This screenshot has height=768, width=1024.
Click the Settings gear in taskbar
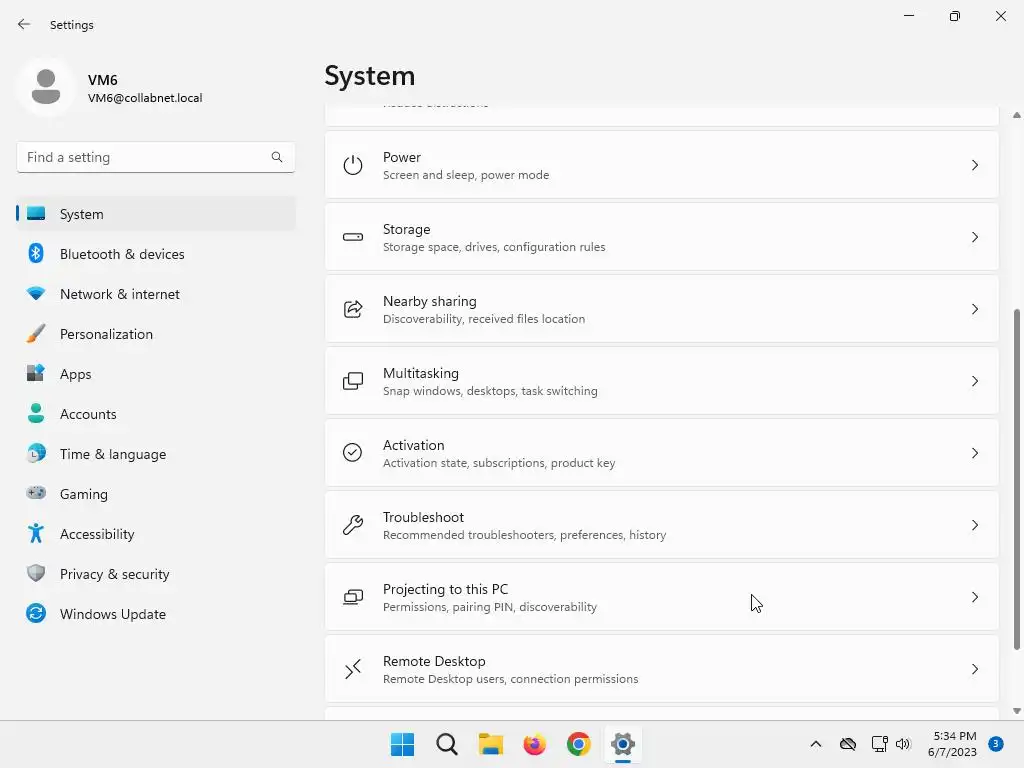point(622,744)
